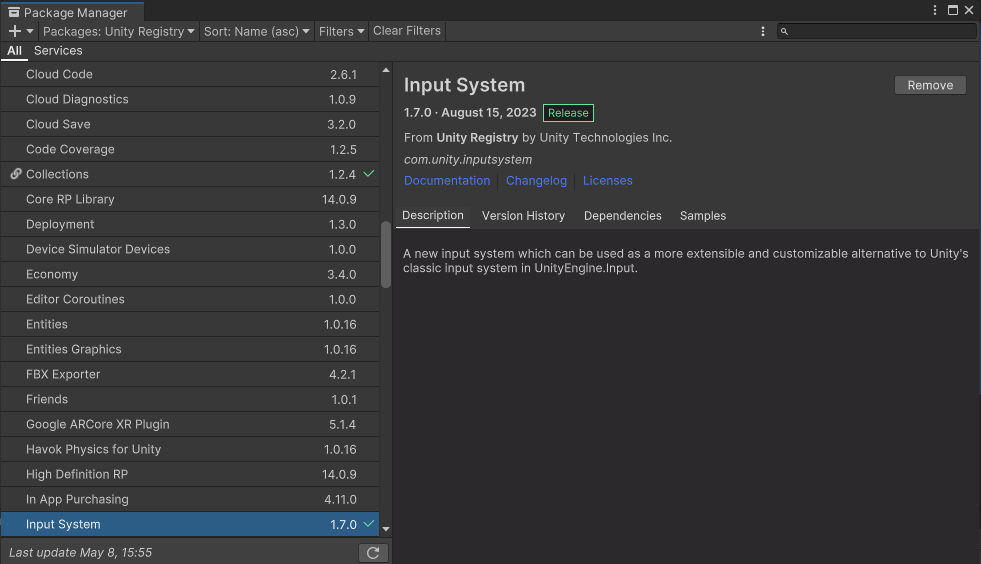Select the Economy package

190,275
